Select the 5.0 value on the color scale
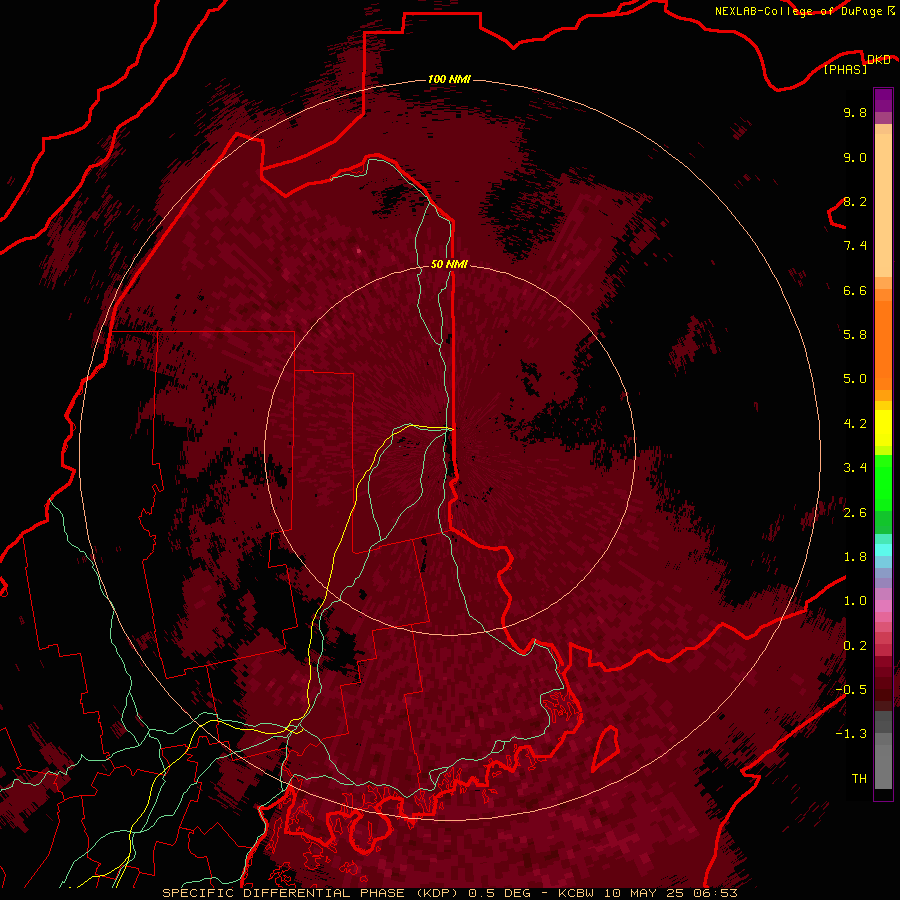This screenshot has width=900, height=900. coord(855,379)
